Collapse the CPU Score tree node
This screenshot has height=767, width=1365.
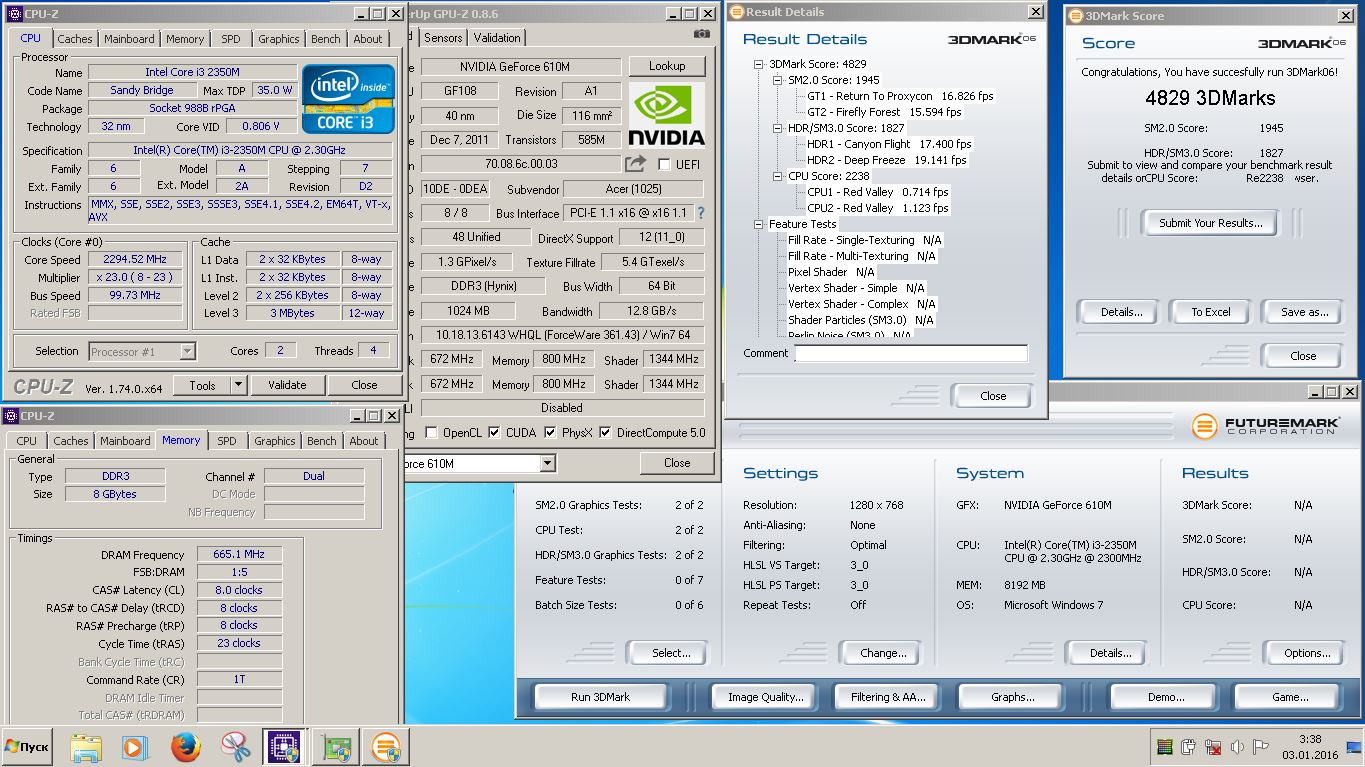(778, 176)
